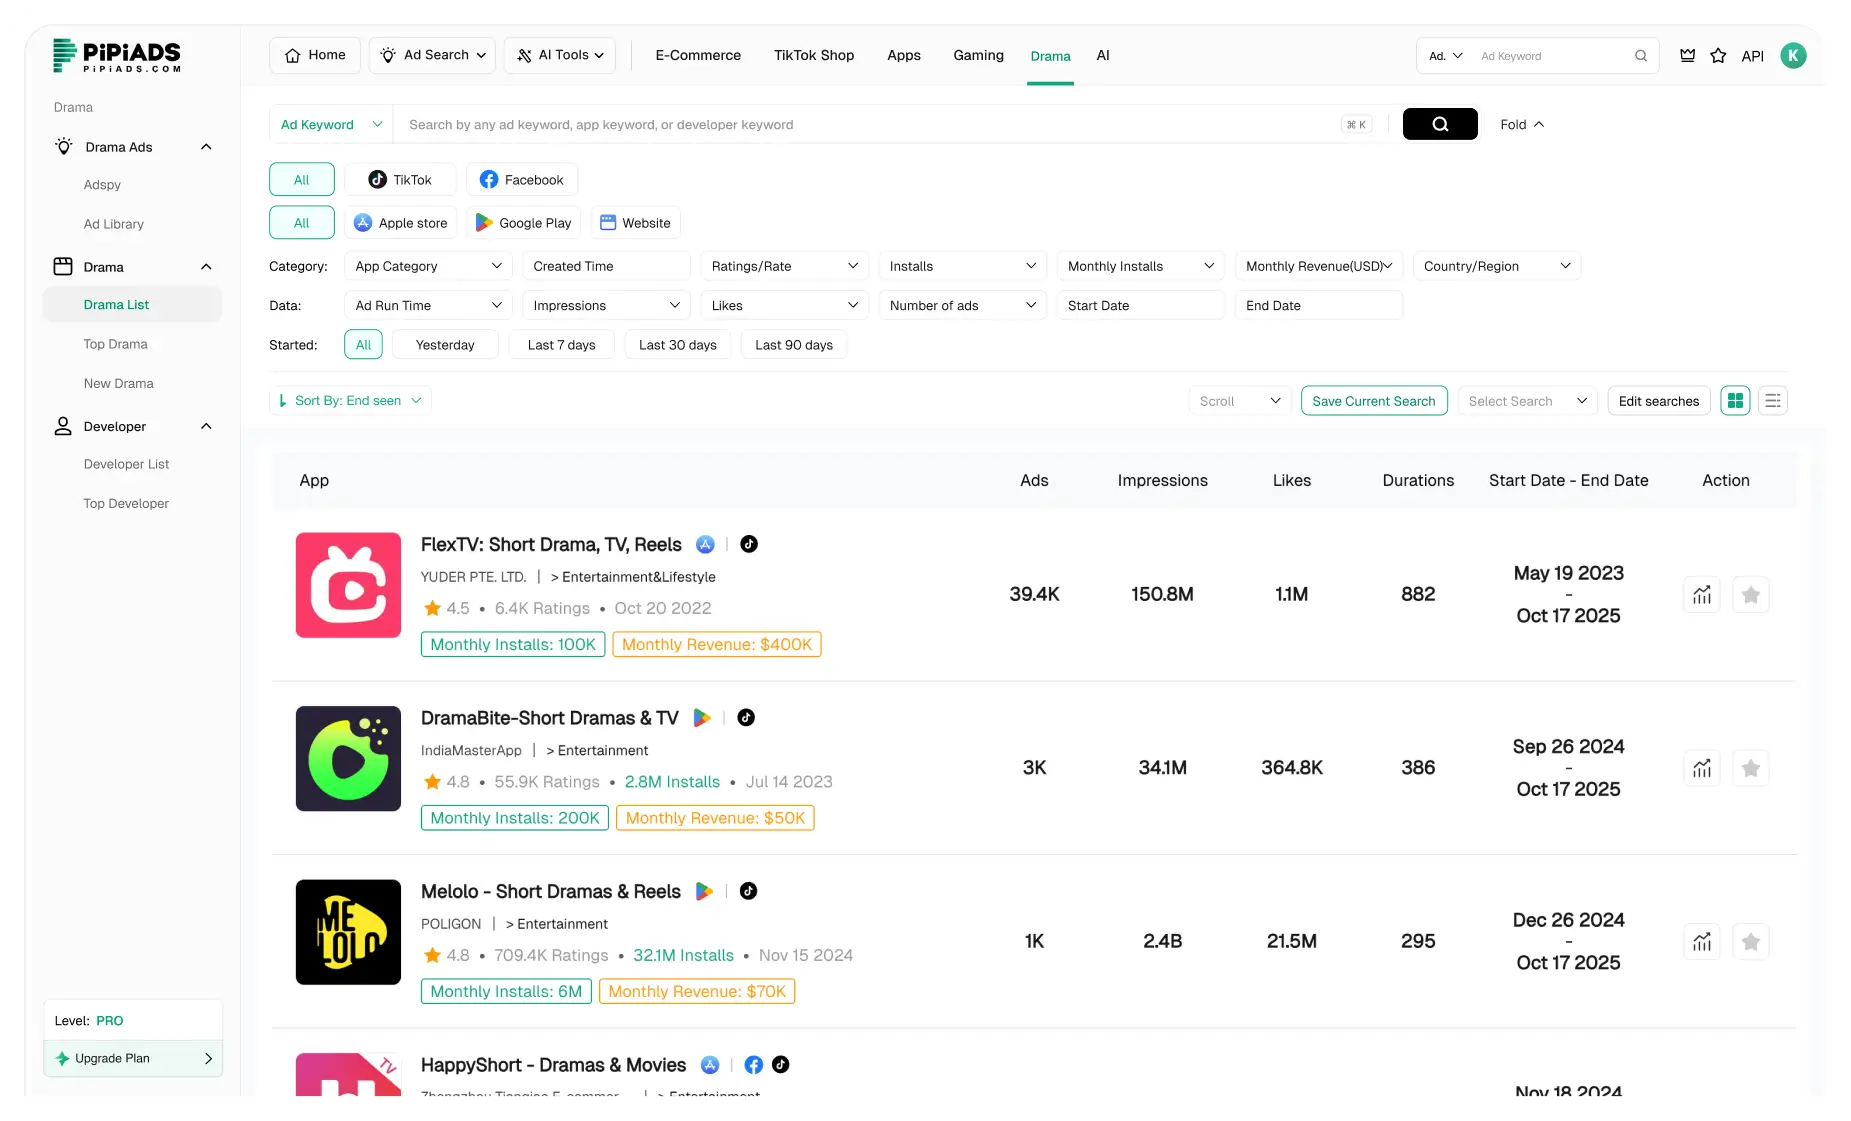Screen dimensions: 1851x1121
Task: Open the analytics chart icon for DramaBite
Action: click(x=1701, y=769)
